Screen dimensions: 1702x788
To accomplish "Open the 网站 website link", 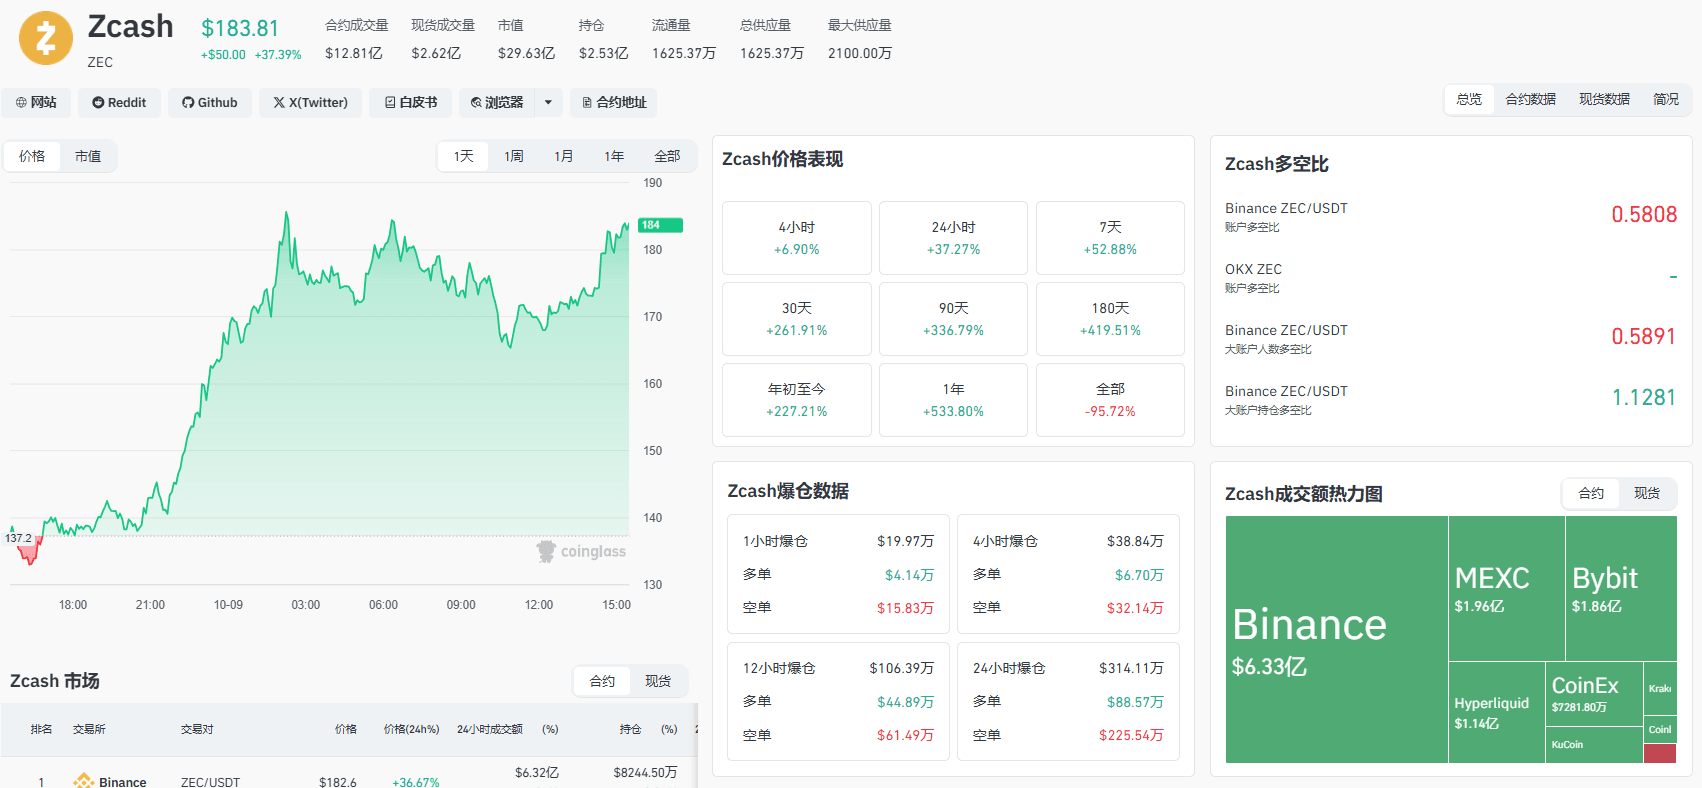I will tap(36, 102).
